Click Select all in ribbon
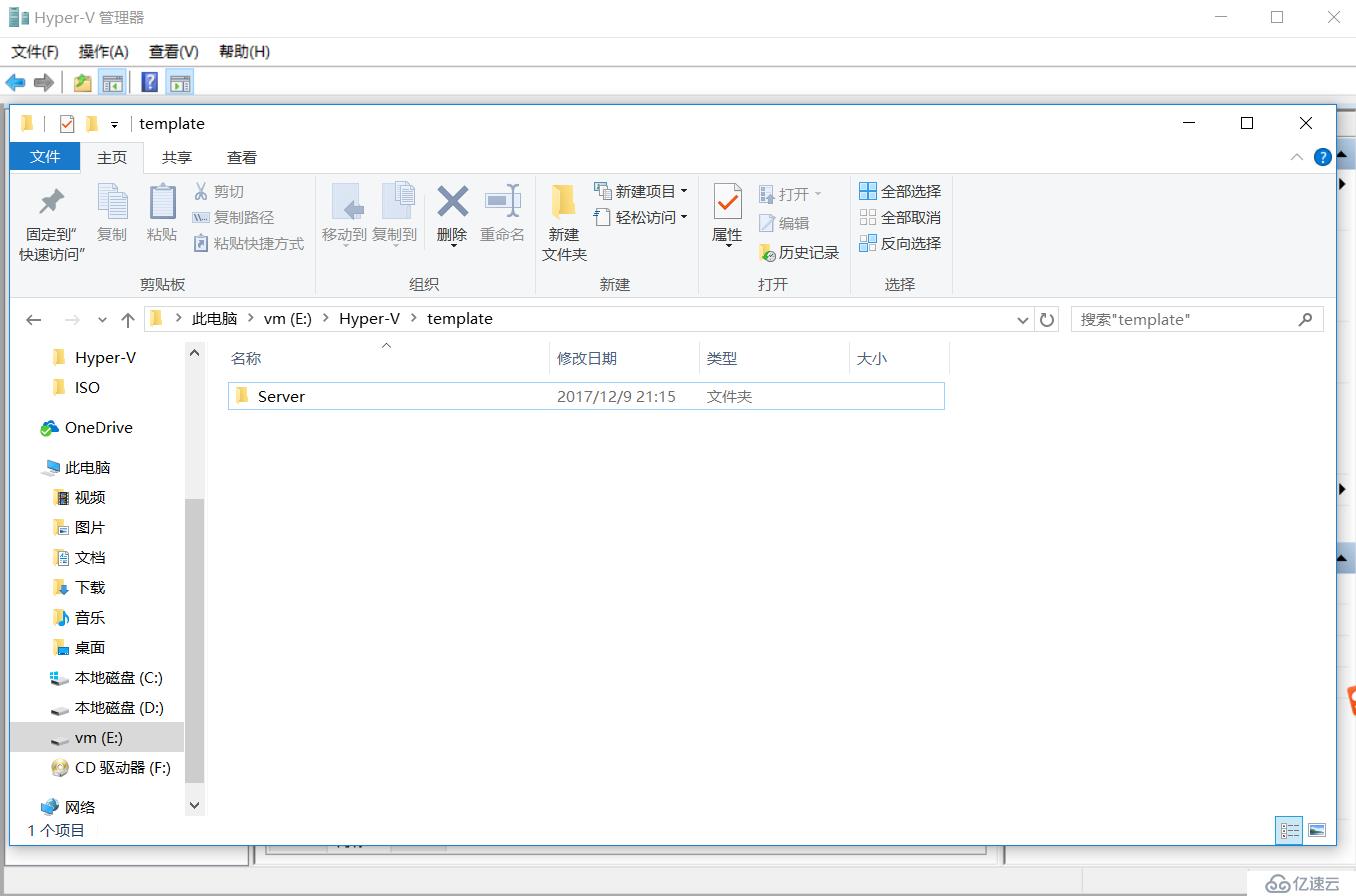This screenshot has height=896, width=1356. (900, 191)
